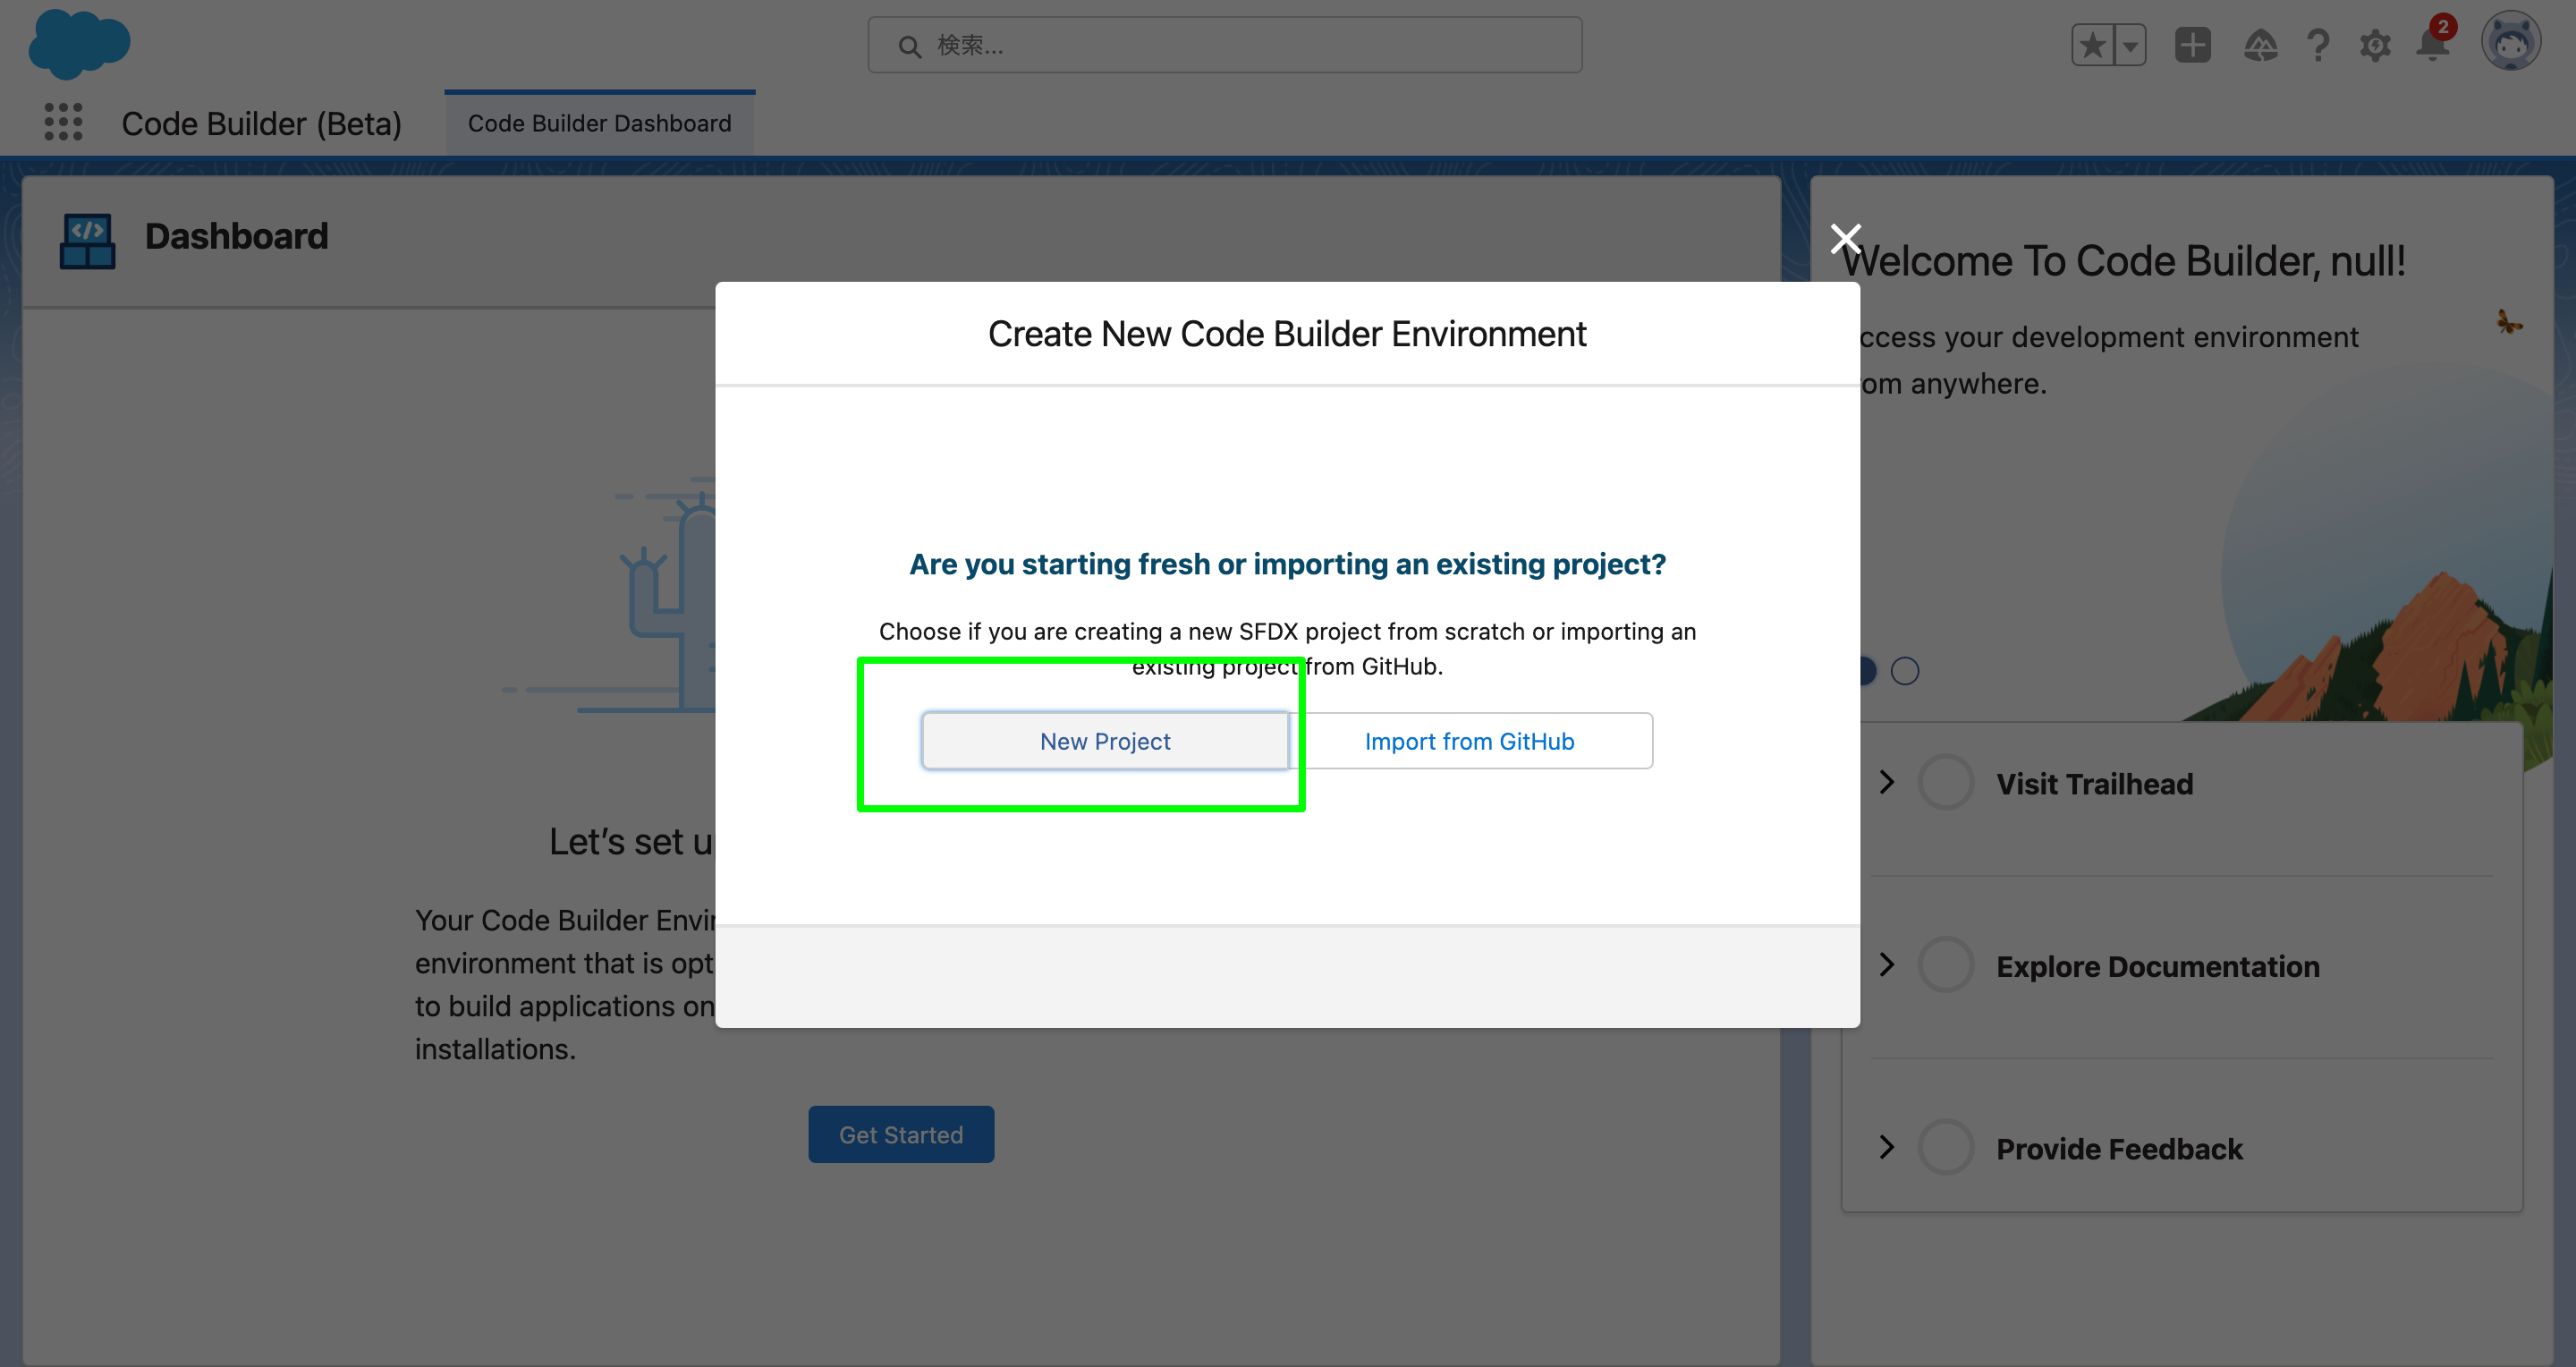Open Setup using the gear icon
Viewport: 2576px width, 1367px height.
2376,44
